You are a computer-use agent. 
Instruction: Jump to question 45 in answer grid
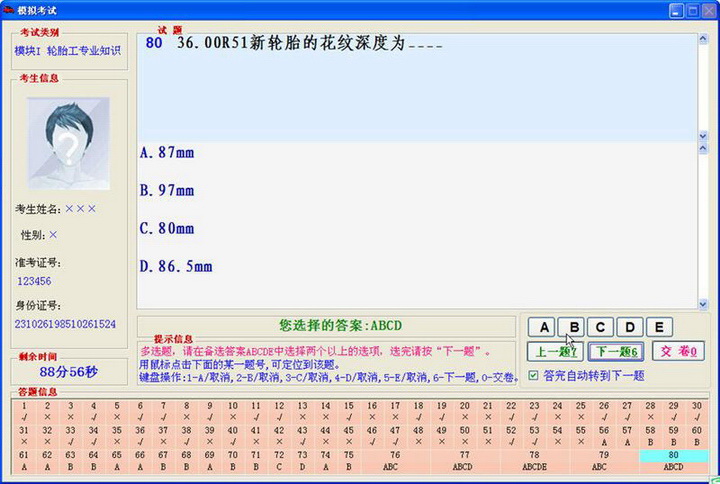(x=349, y=436)
